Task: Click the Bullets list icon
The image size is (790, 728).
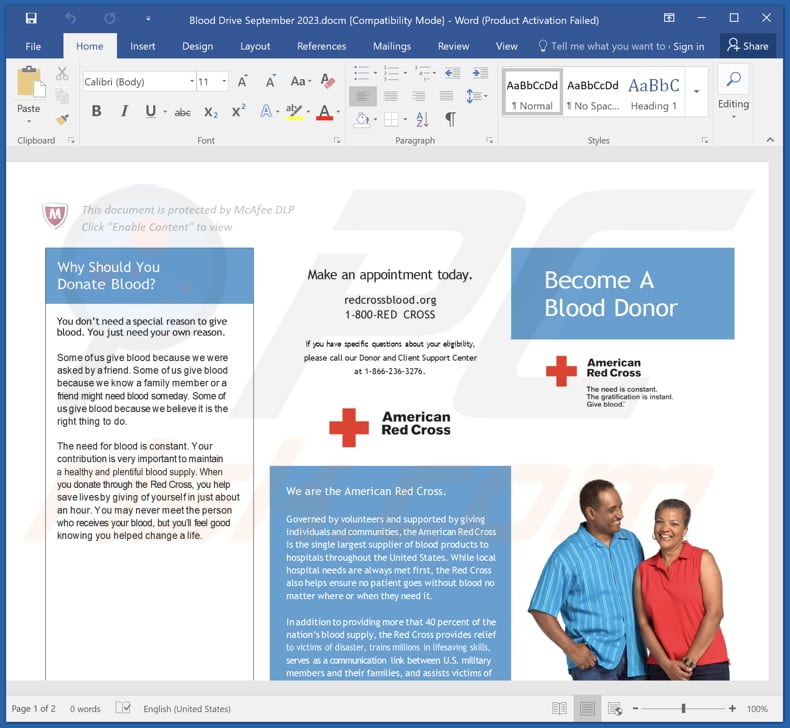Action: coord(361,73)
